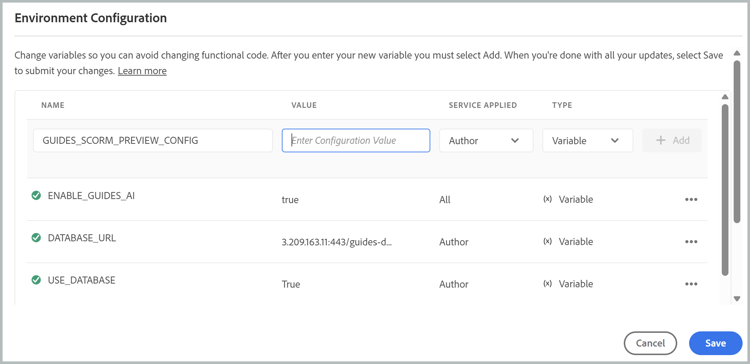Click green check icon beside DATABASE_URL
The width and height of the screenshot is (750, 364).
click(x=36, y=237)
